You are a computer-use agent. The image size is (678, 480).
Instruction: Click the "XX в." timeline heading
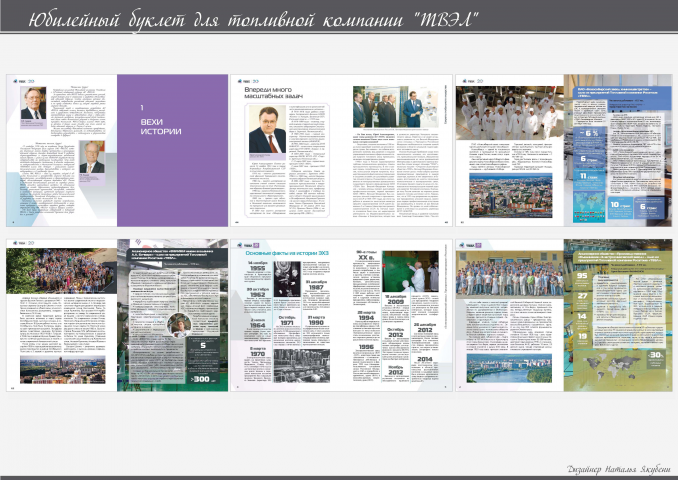pyautogui.click(x=366, y=258)
